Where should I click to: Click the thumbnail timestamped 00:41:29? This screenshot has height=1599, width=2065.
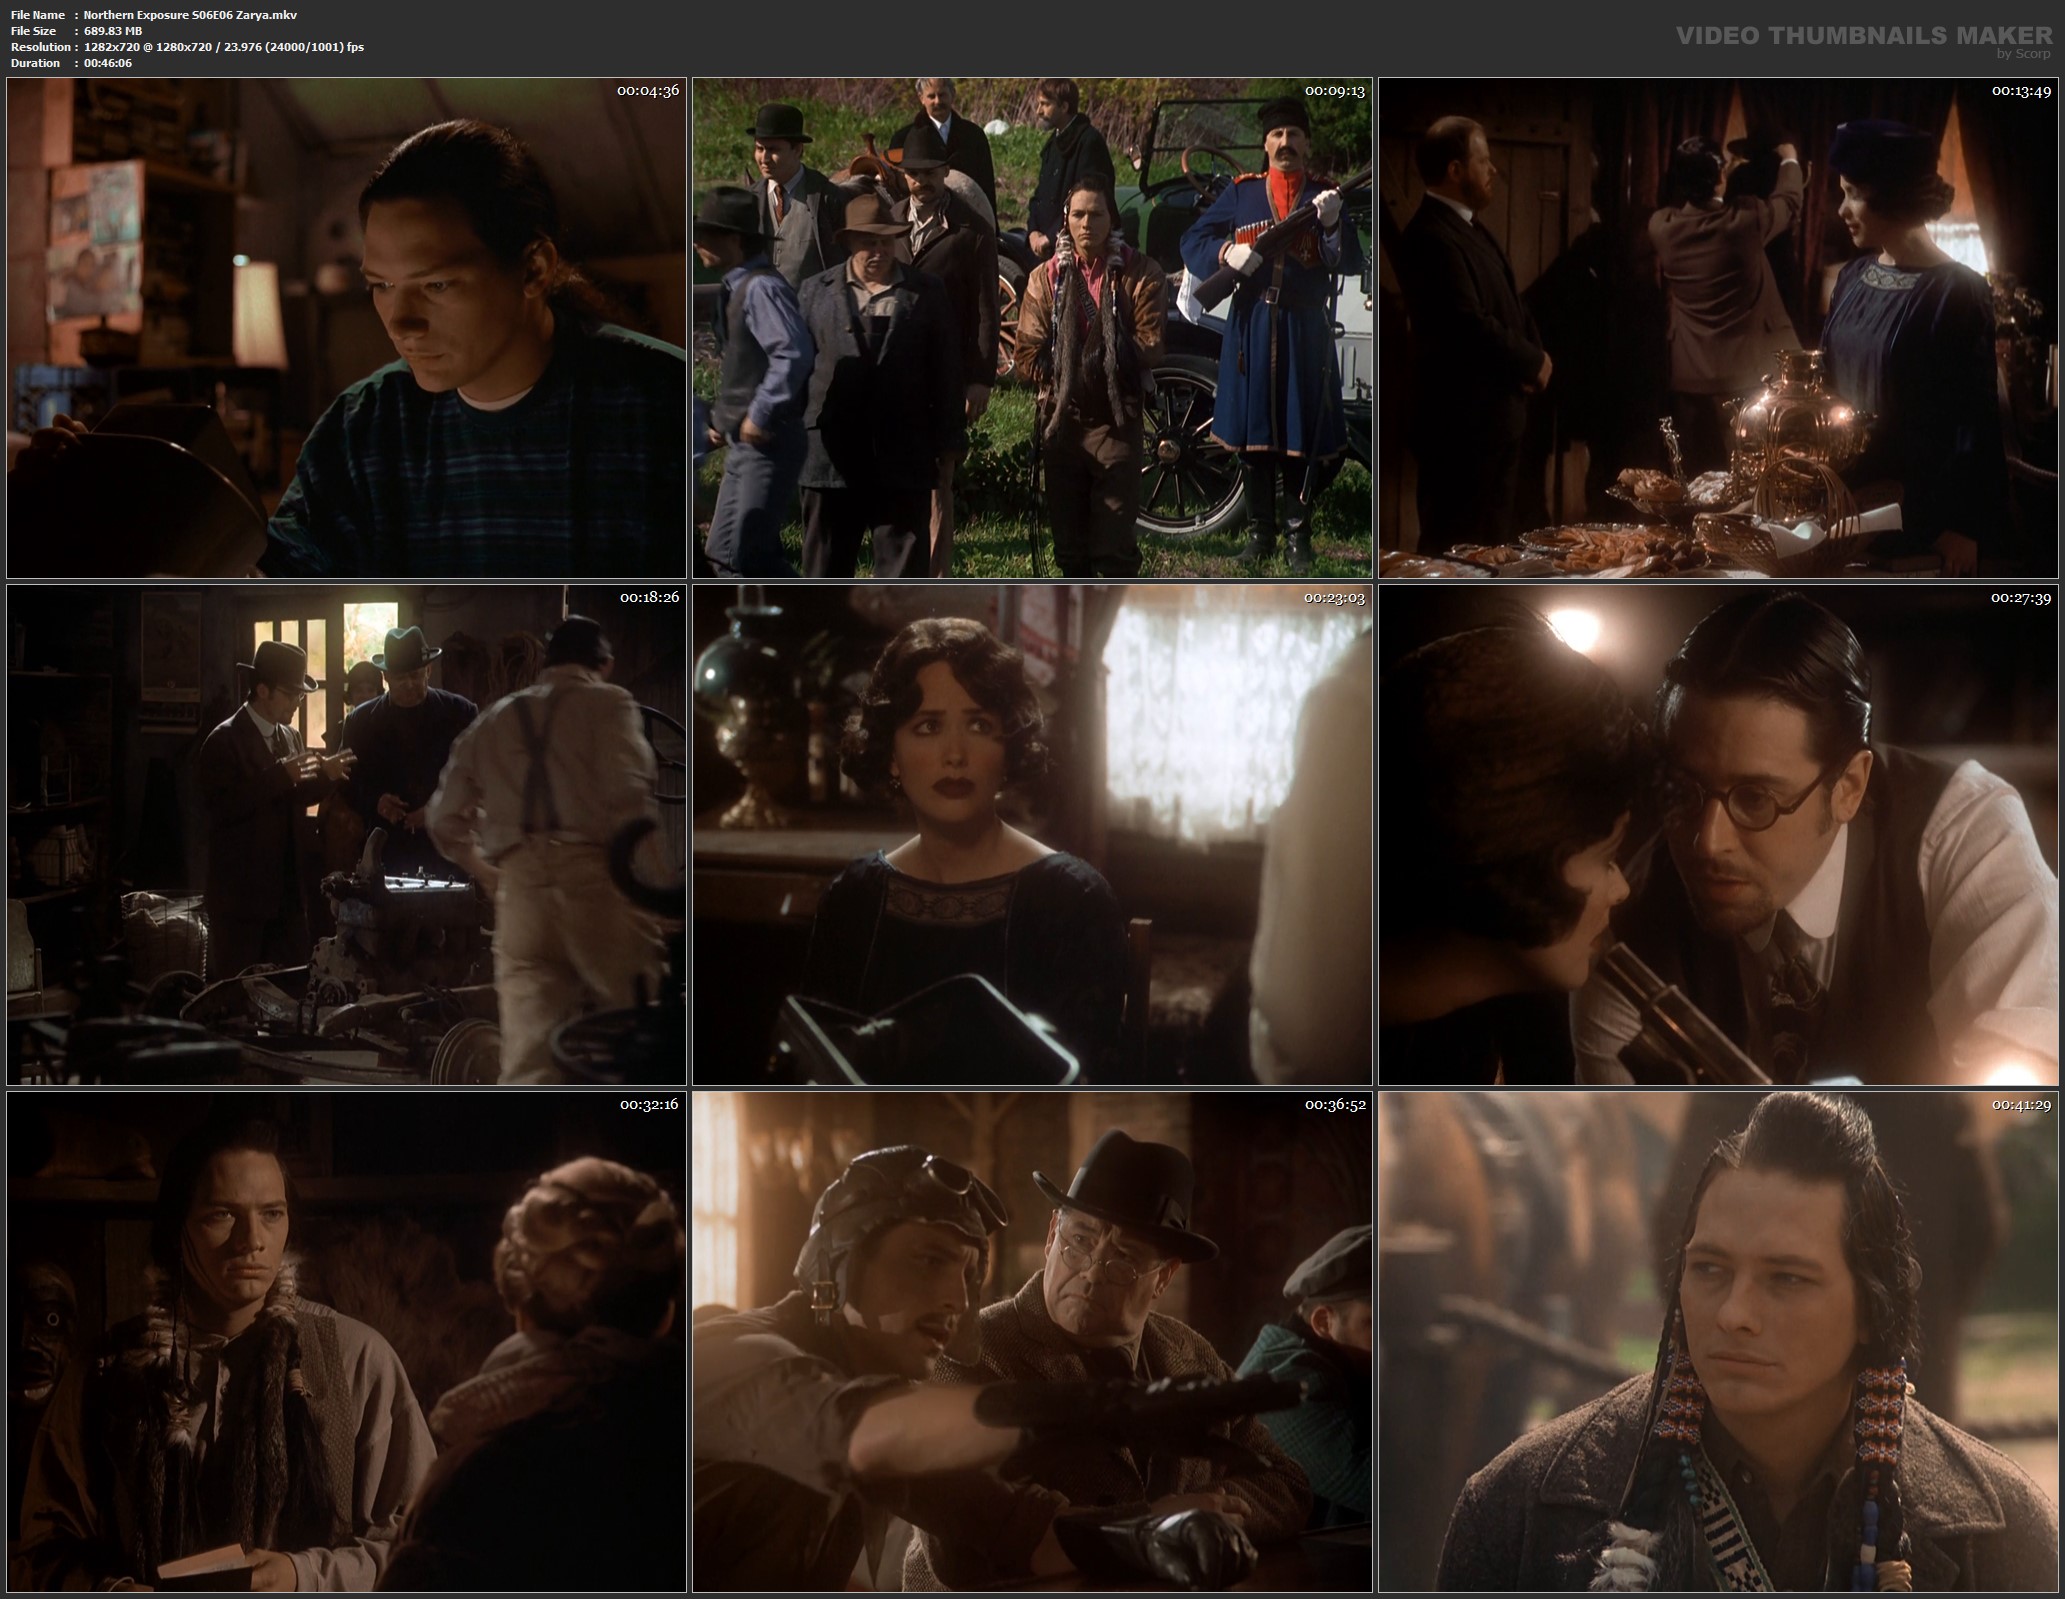(1718, 1342)
